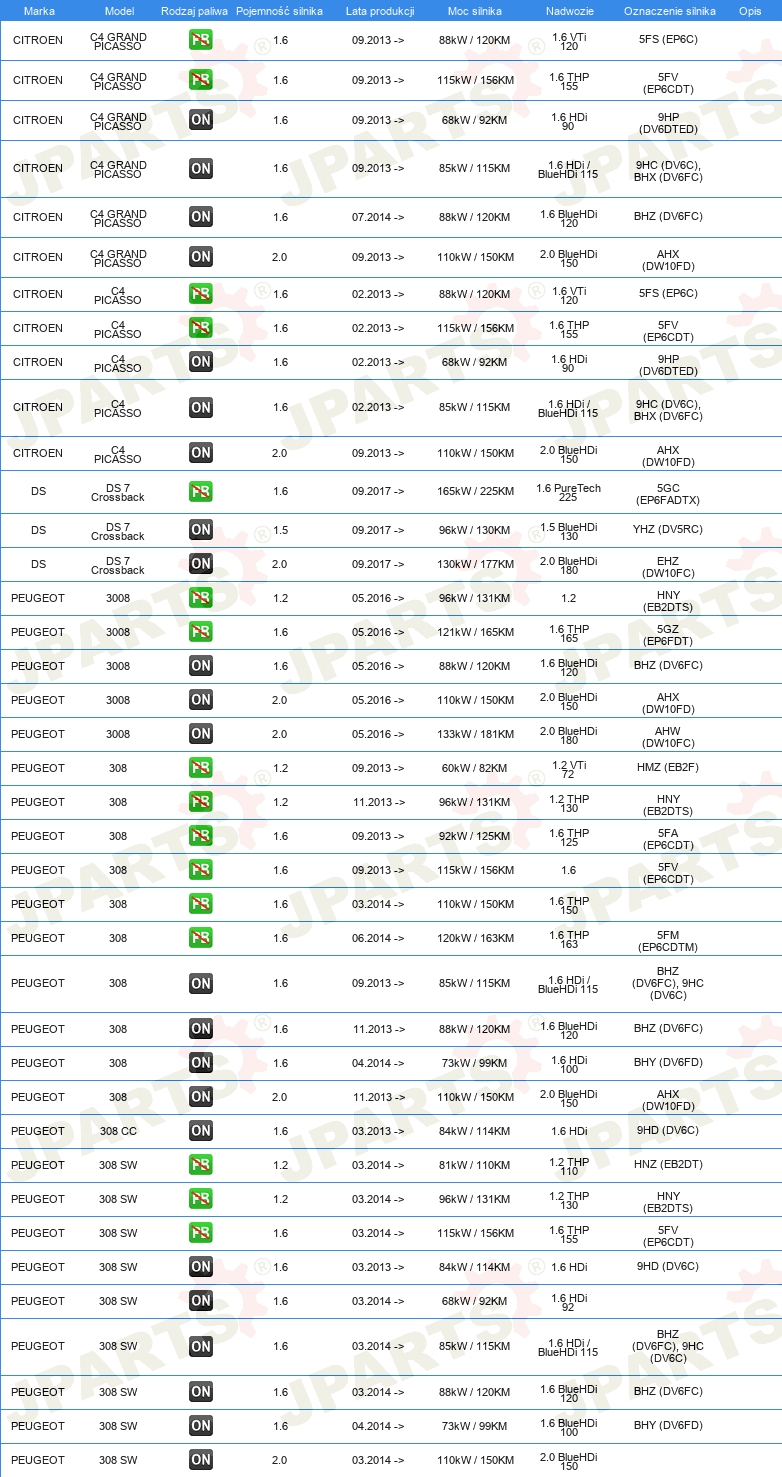Screen dimensions: 782x1477
Task: Click the ON icon for DS 7 Crossback 130kW/177KM
Action: coord(201,564)
